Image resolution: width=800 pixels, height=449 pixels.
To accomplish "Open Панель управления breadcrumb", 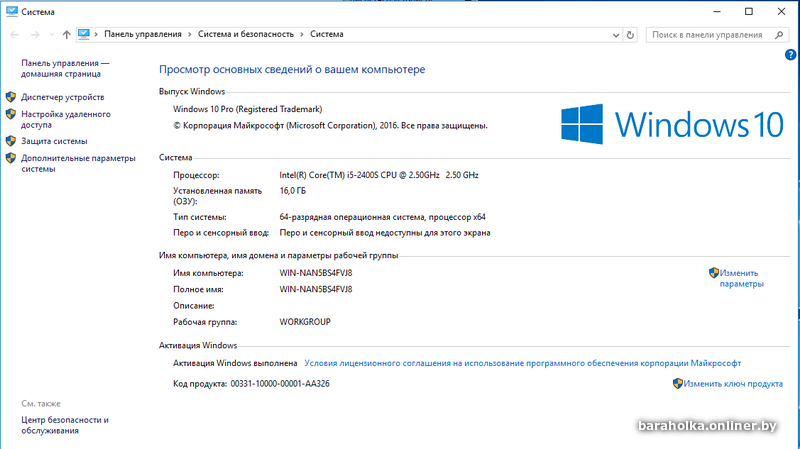I will point(143,34).
